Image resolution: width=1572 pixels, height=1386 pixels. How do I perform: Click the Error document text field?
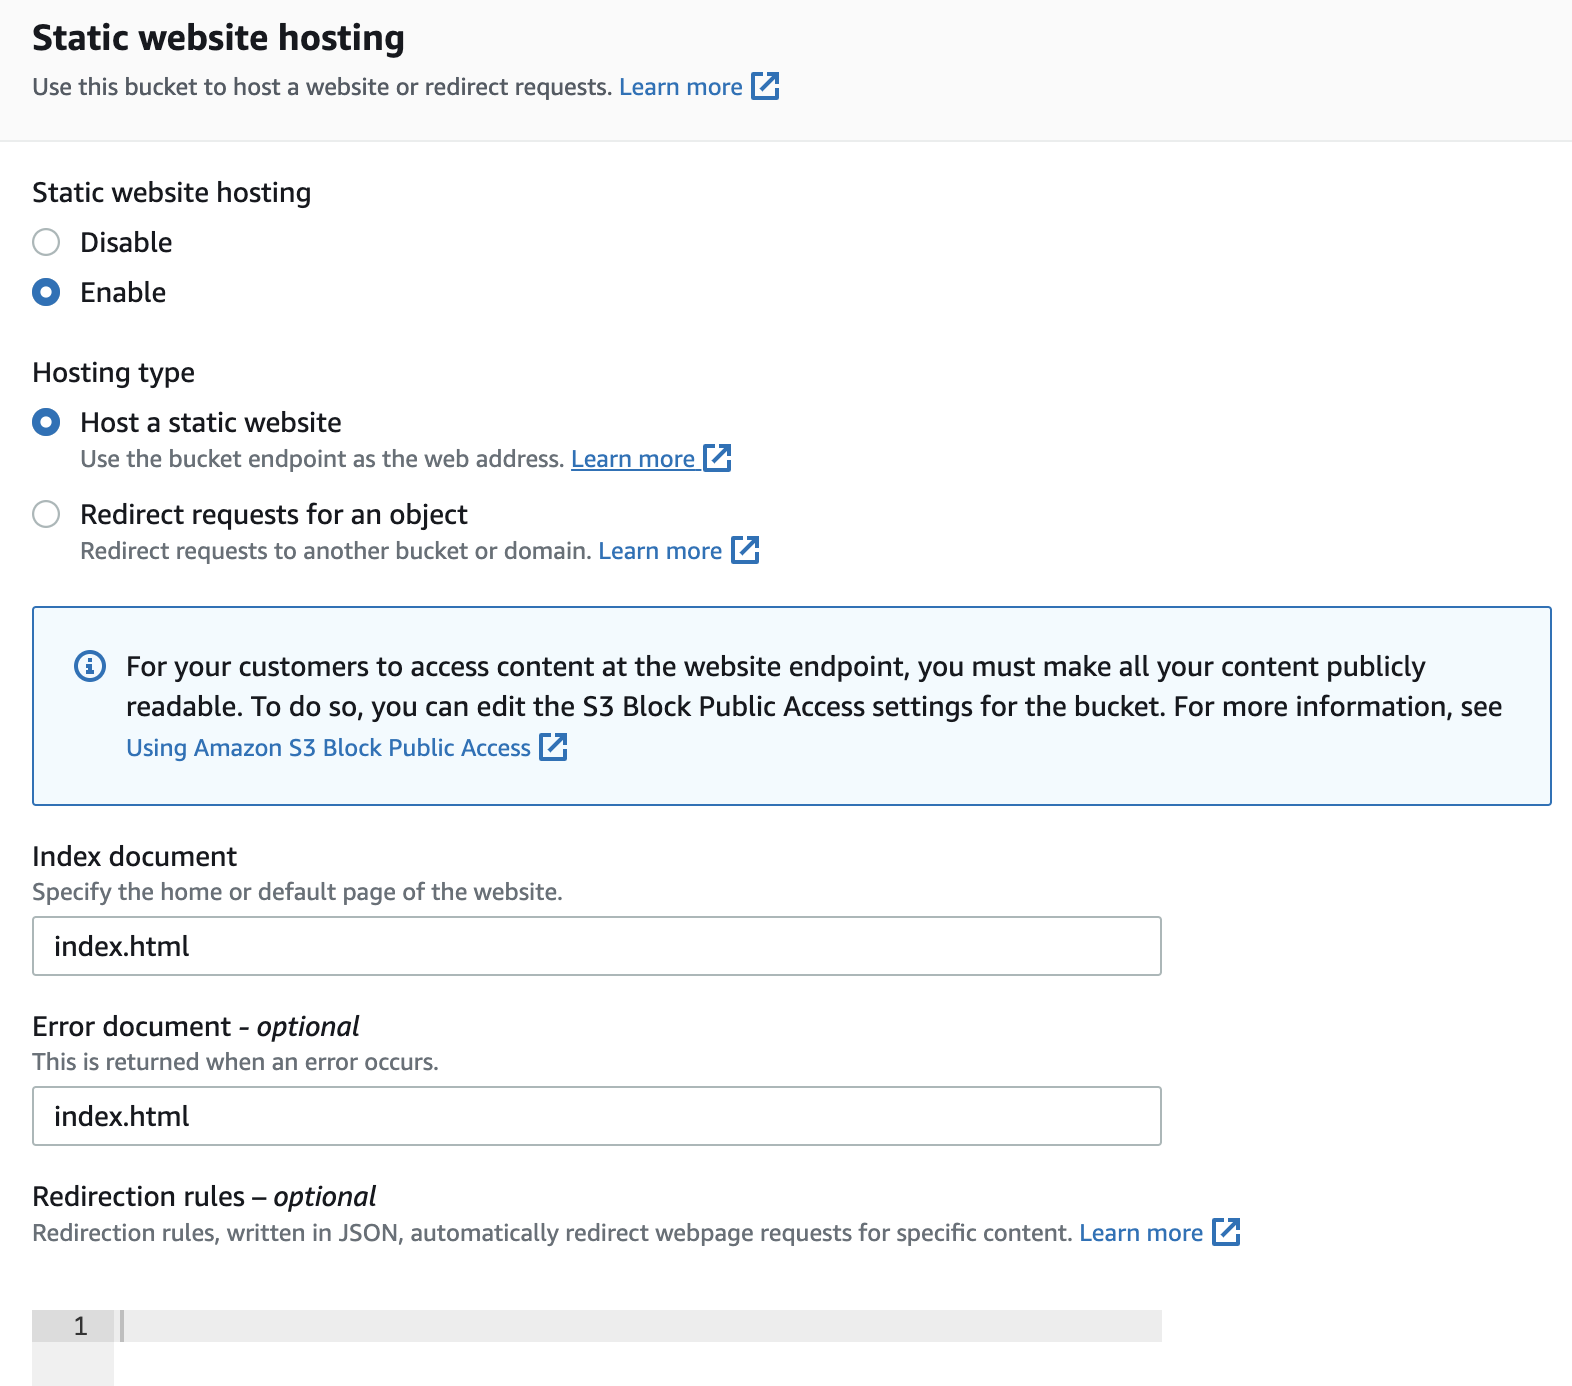click(x=597, y=1115)
